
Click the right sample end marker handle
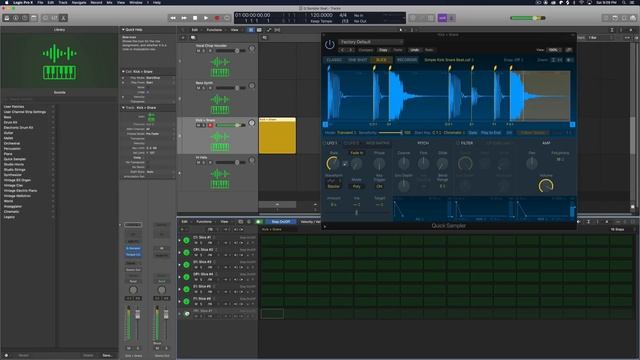pyautogui.click(x=572, y=124)
